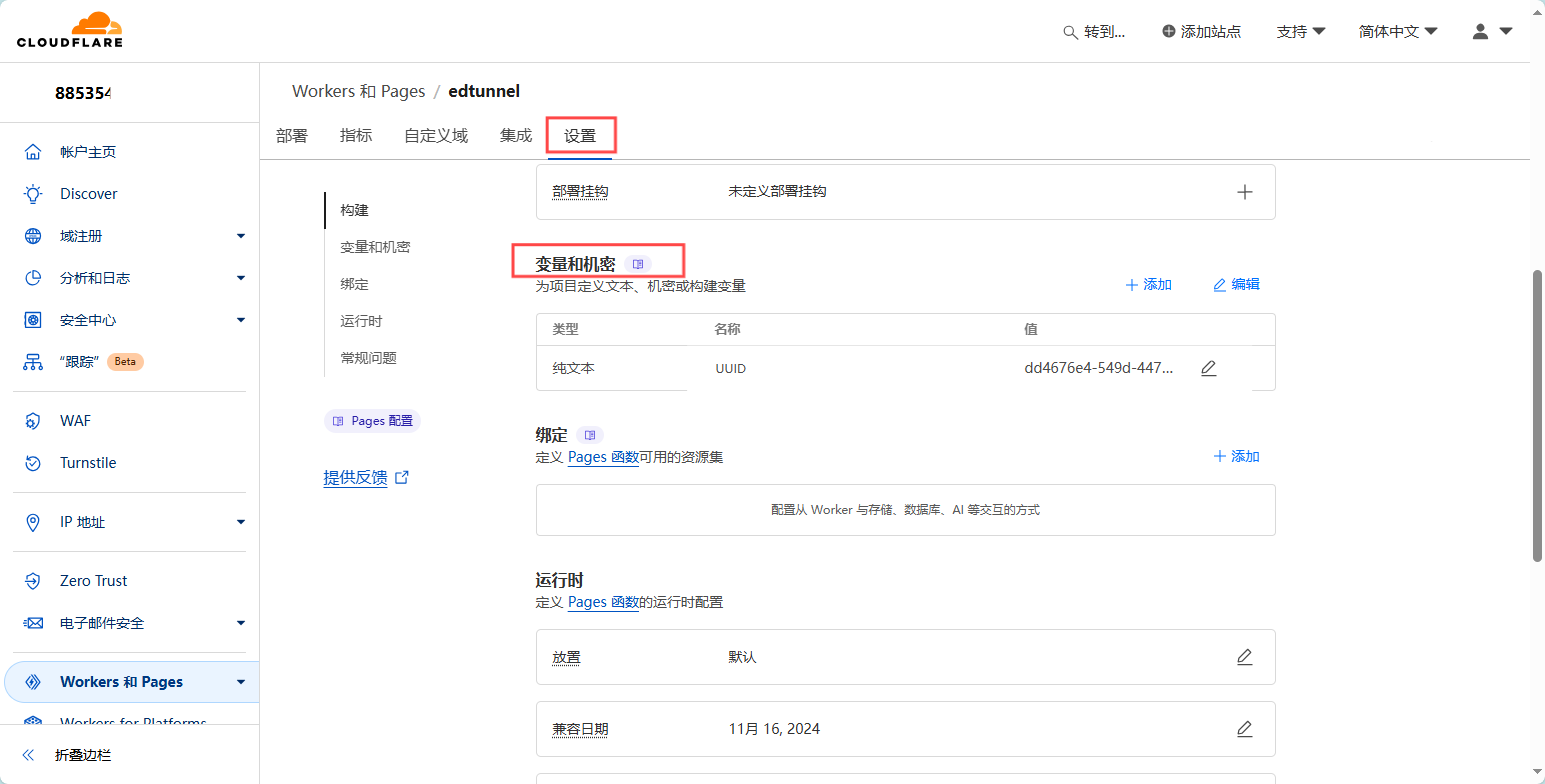Open the search magnifier 转到...
Viewport: 1545px width, 784px height.
(x=1094, y=32)
